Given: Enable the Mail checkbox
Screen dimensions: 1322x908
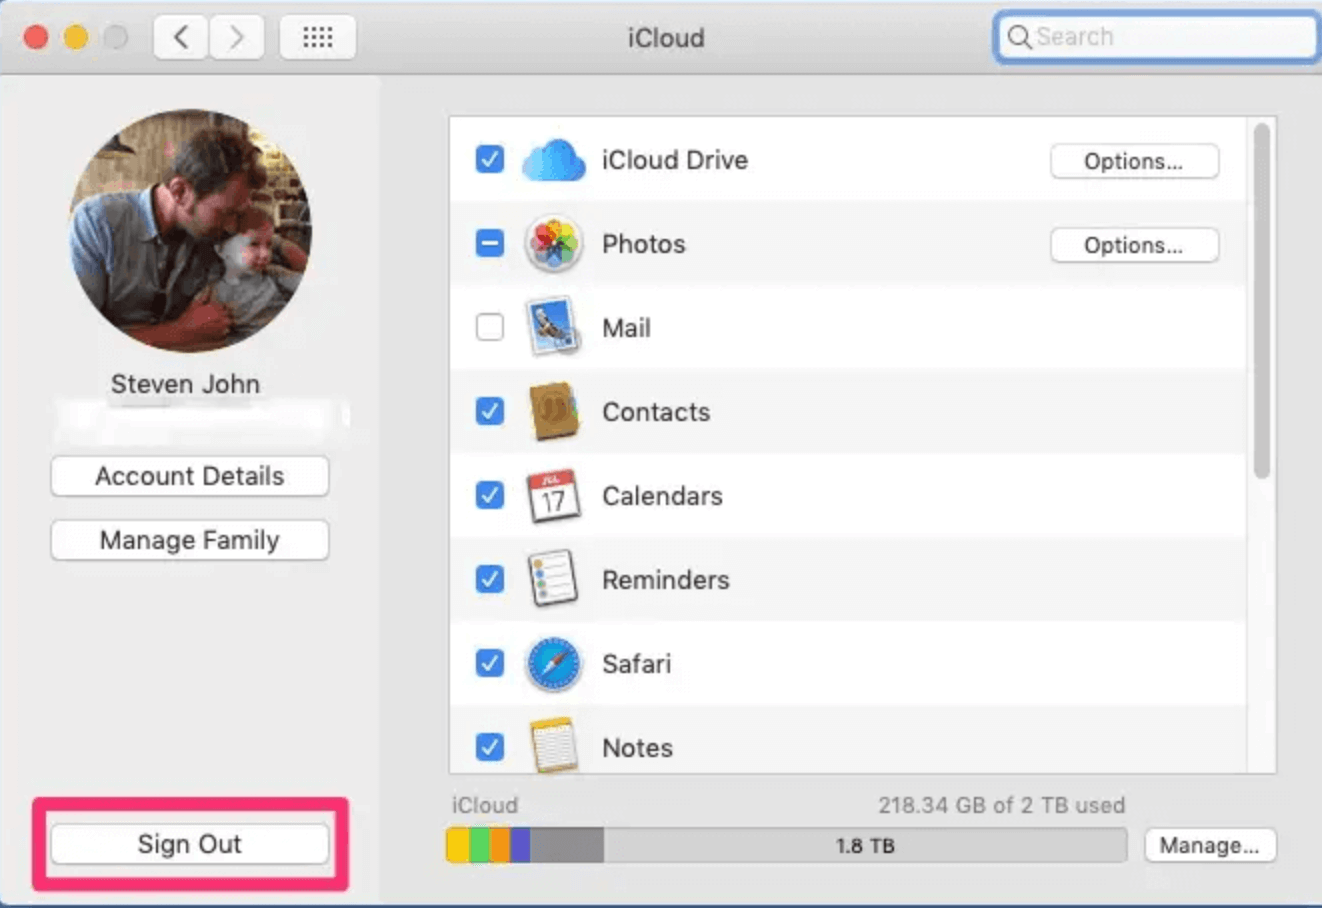Looking at the screenshot, I should [489, 326].
